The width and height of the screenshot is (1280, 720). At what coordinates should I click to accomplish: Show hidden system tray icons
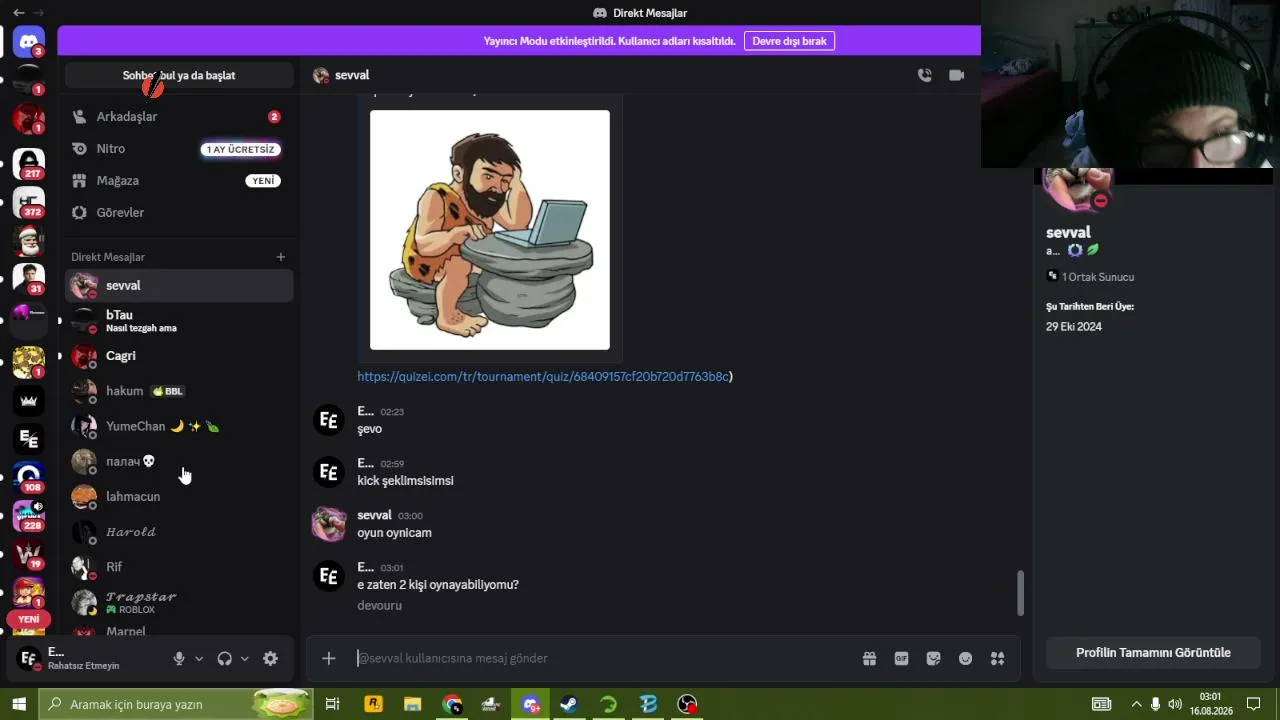point(1136,704)
